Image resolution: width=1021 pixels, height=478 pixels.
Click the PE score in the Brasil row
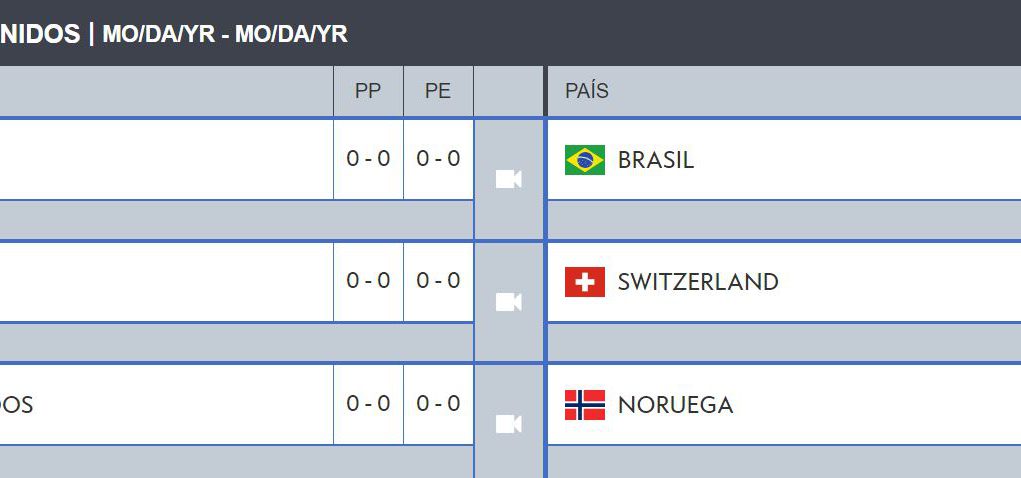pyautogui.click(x=438, y=159)
